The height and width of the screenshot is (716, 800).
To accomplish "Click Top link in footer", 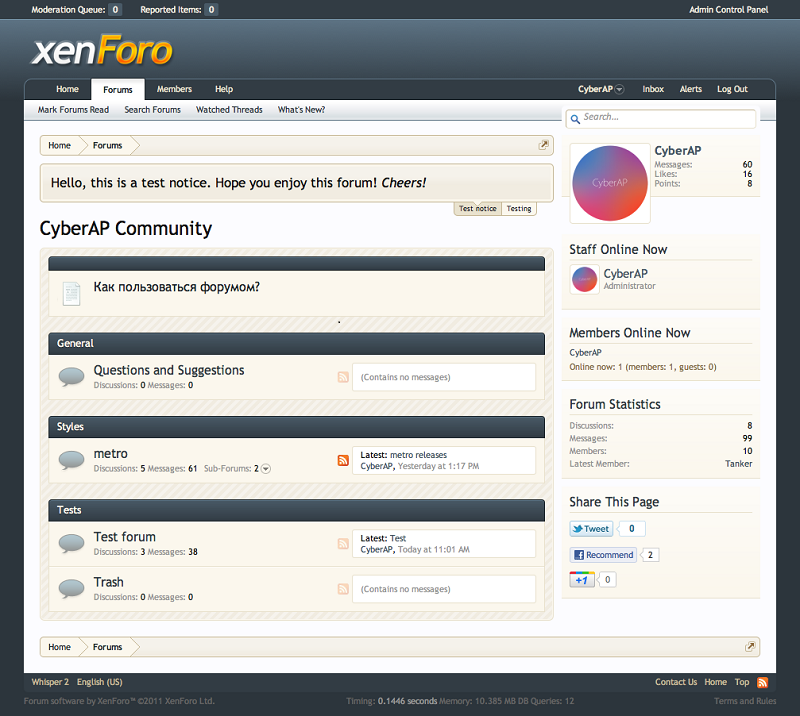I will click(742, 682).
